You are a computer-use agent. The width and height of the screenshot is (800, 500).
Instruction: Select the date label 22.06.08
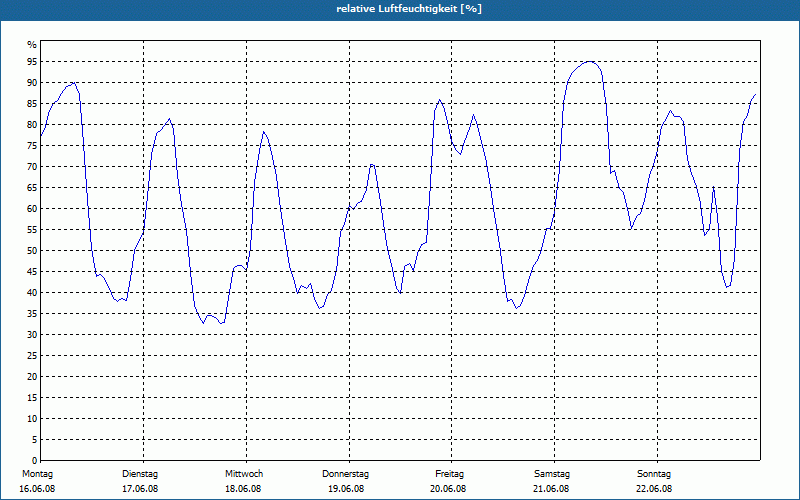click(x=654, y=489)
